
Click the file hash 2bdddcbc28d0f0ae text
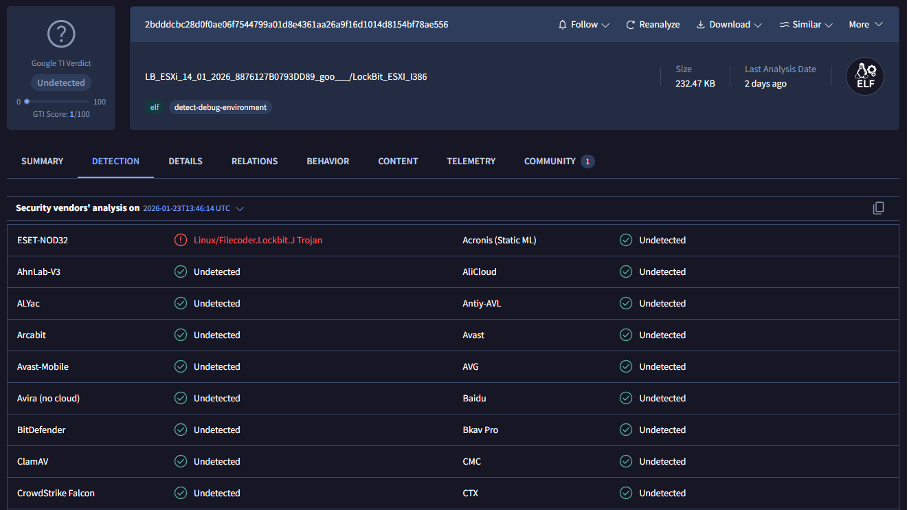point(296,24)
